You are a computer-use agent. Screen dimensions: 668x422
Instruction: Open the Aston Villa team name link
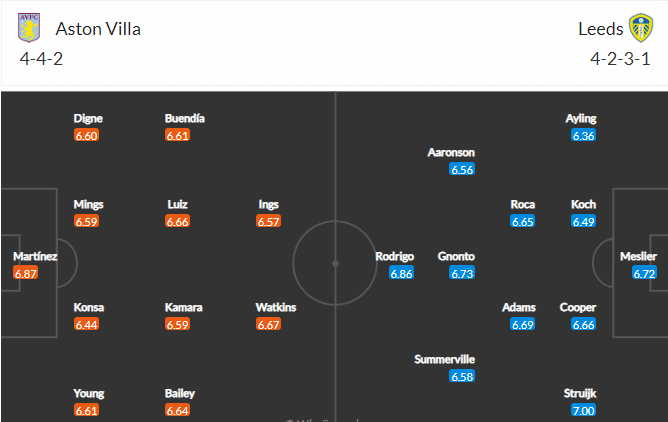coord(98,29)
